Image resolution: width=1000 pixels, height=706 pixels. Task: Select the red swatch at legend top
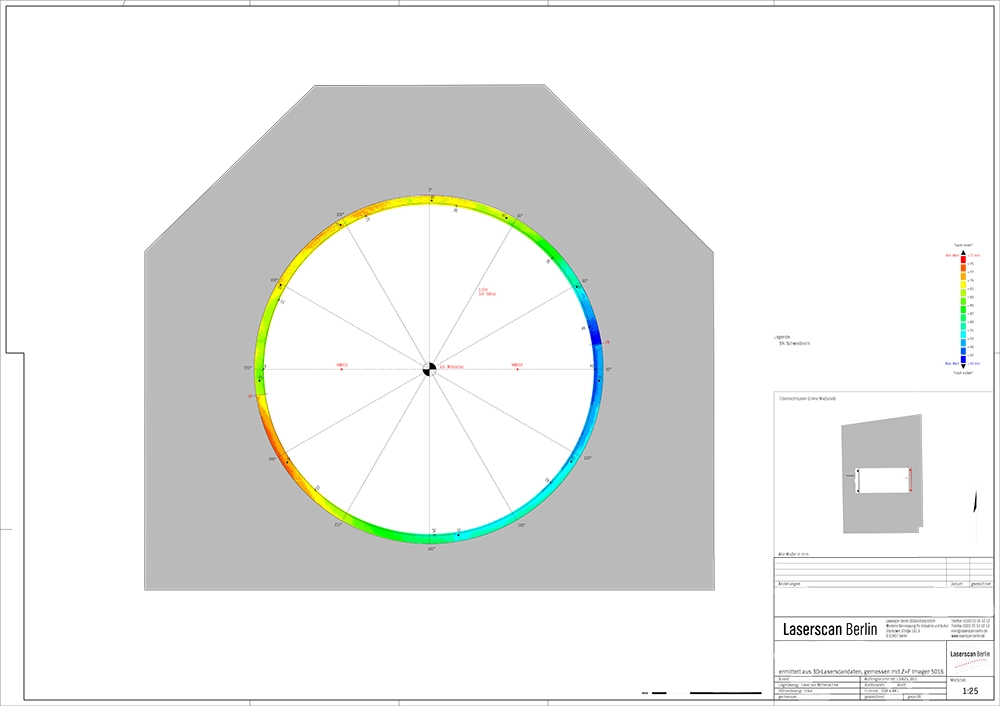pos(962,258)
